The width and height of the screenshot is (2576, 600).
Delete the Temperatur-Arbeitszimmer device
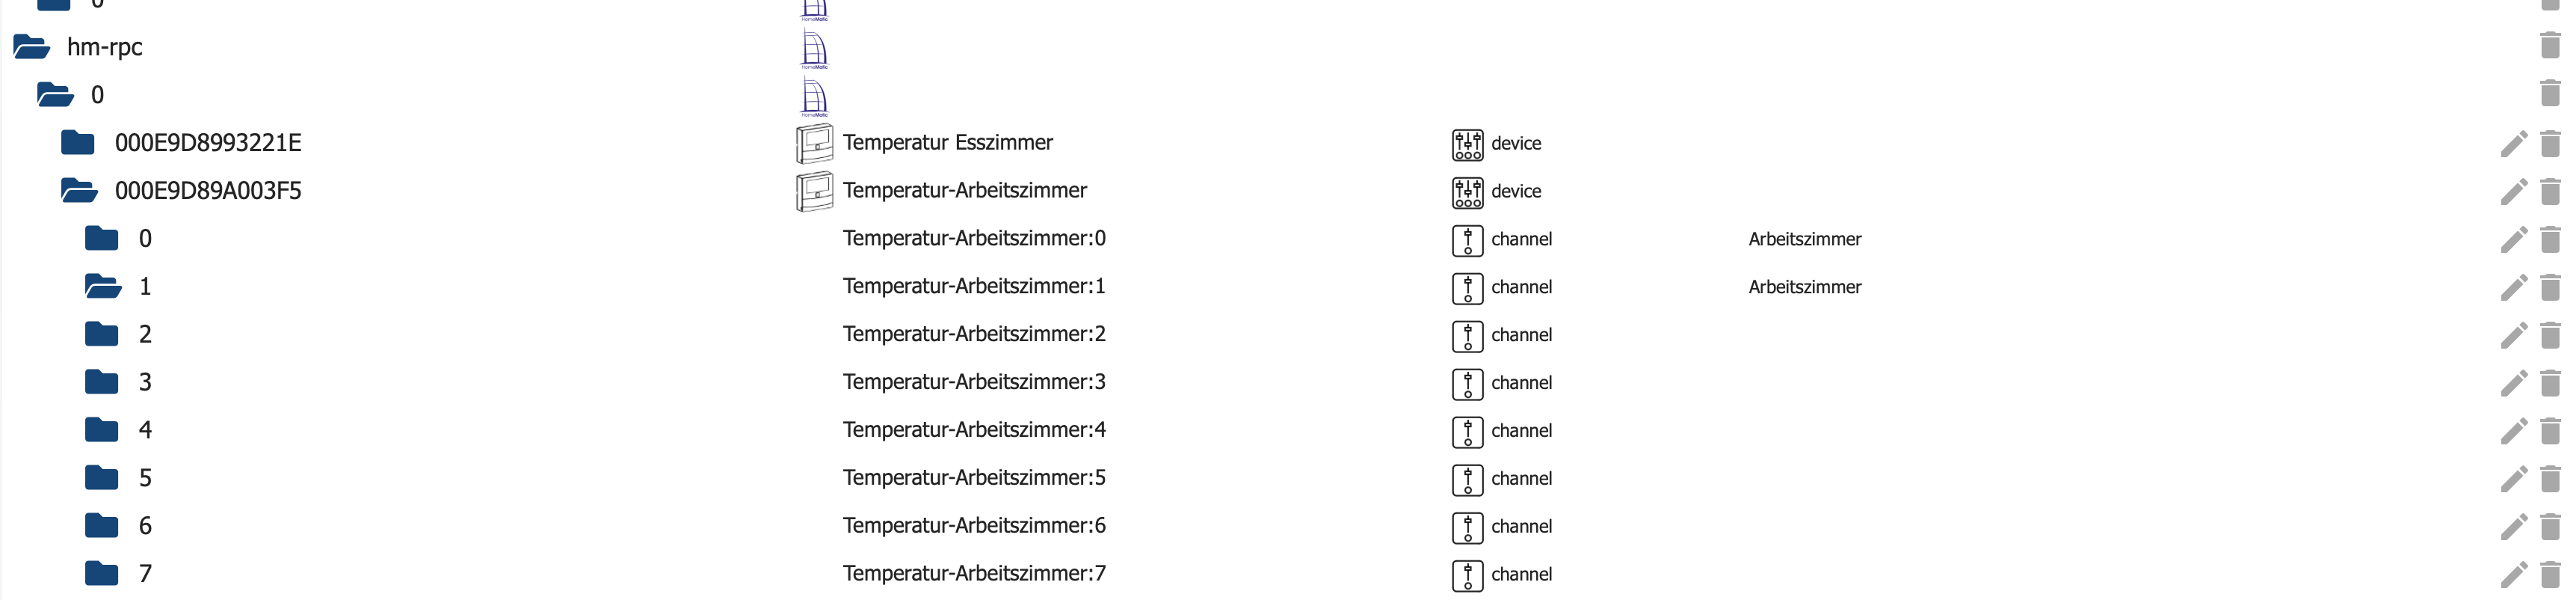(x=2550, y=191)
